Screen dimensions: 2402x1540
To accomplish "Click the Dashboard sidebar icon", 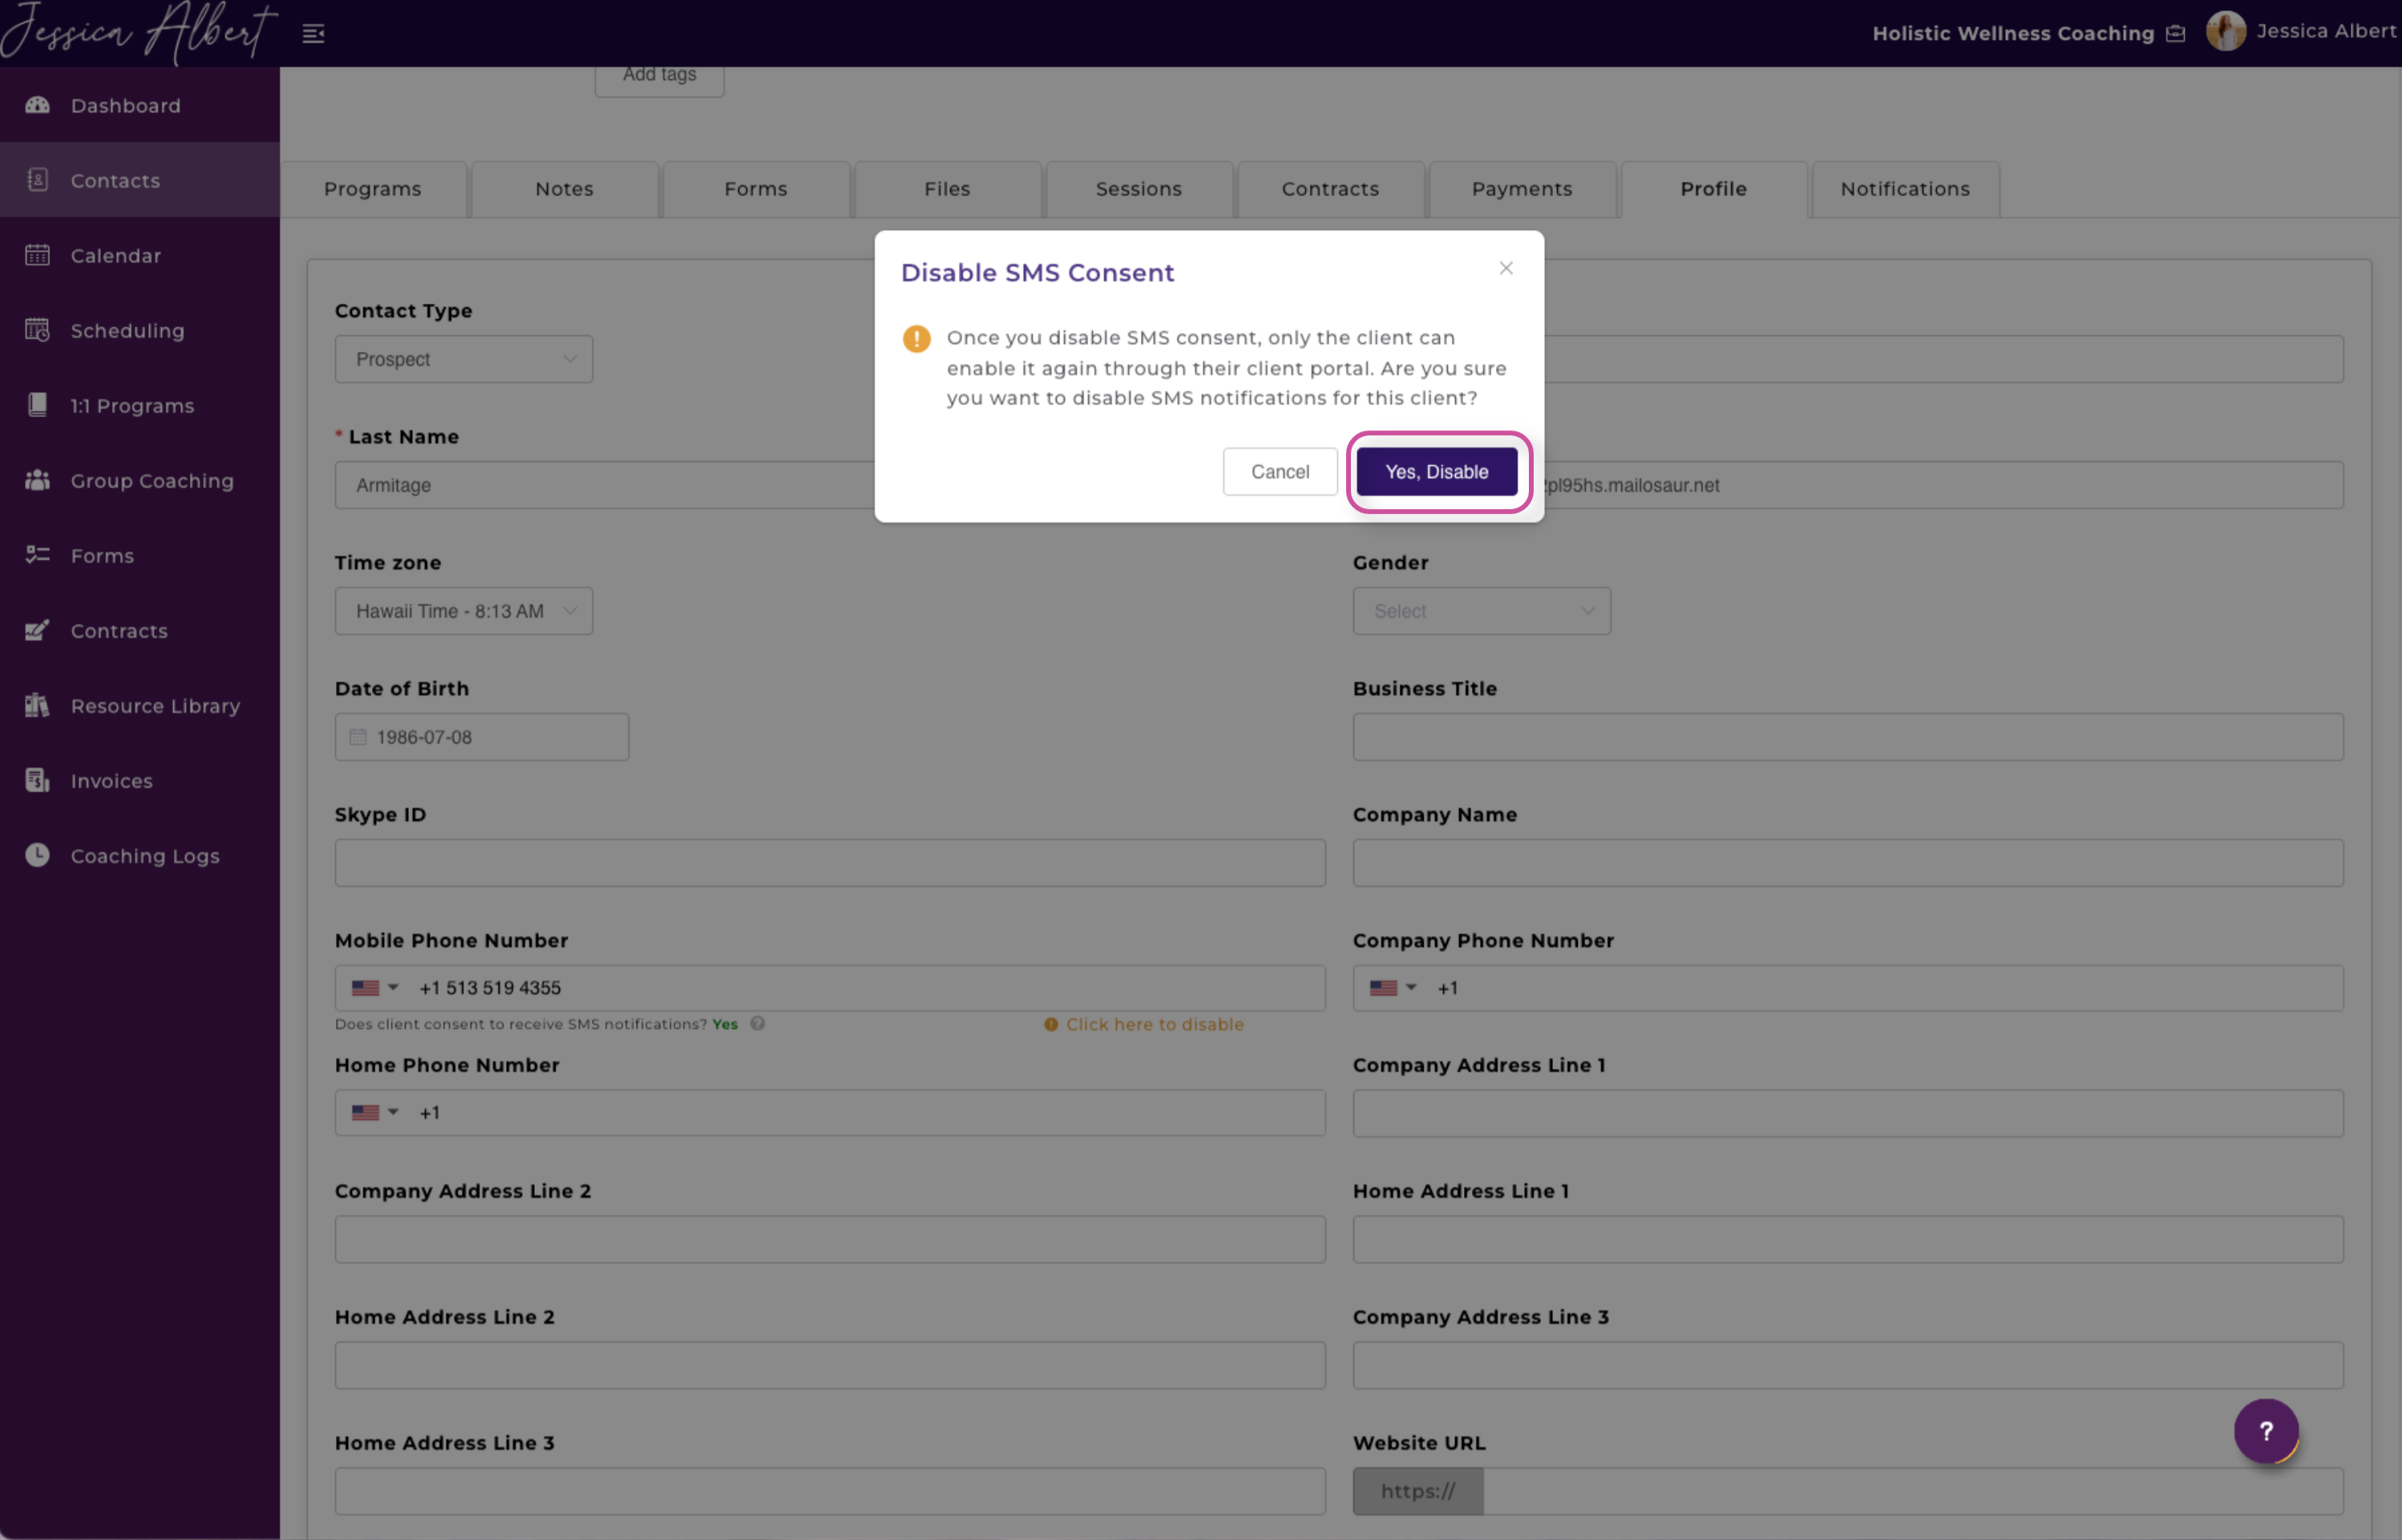I will click(x=38, y=105).
